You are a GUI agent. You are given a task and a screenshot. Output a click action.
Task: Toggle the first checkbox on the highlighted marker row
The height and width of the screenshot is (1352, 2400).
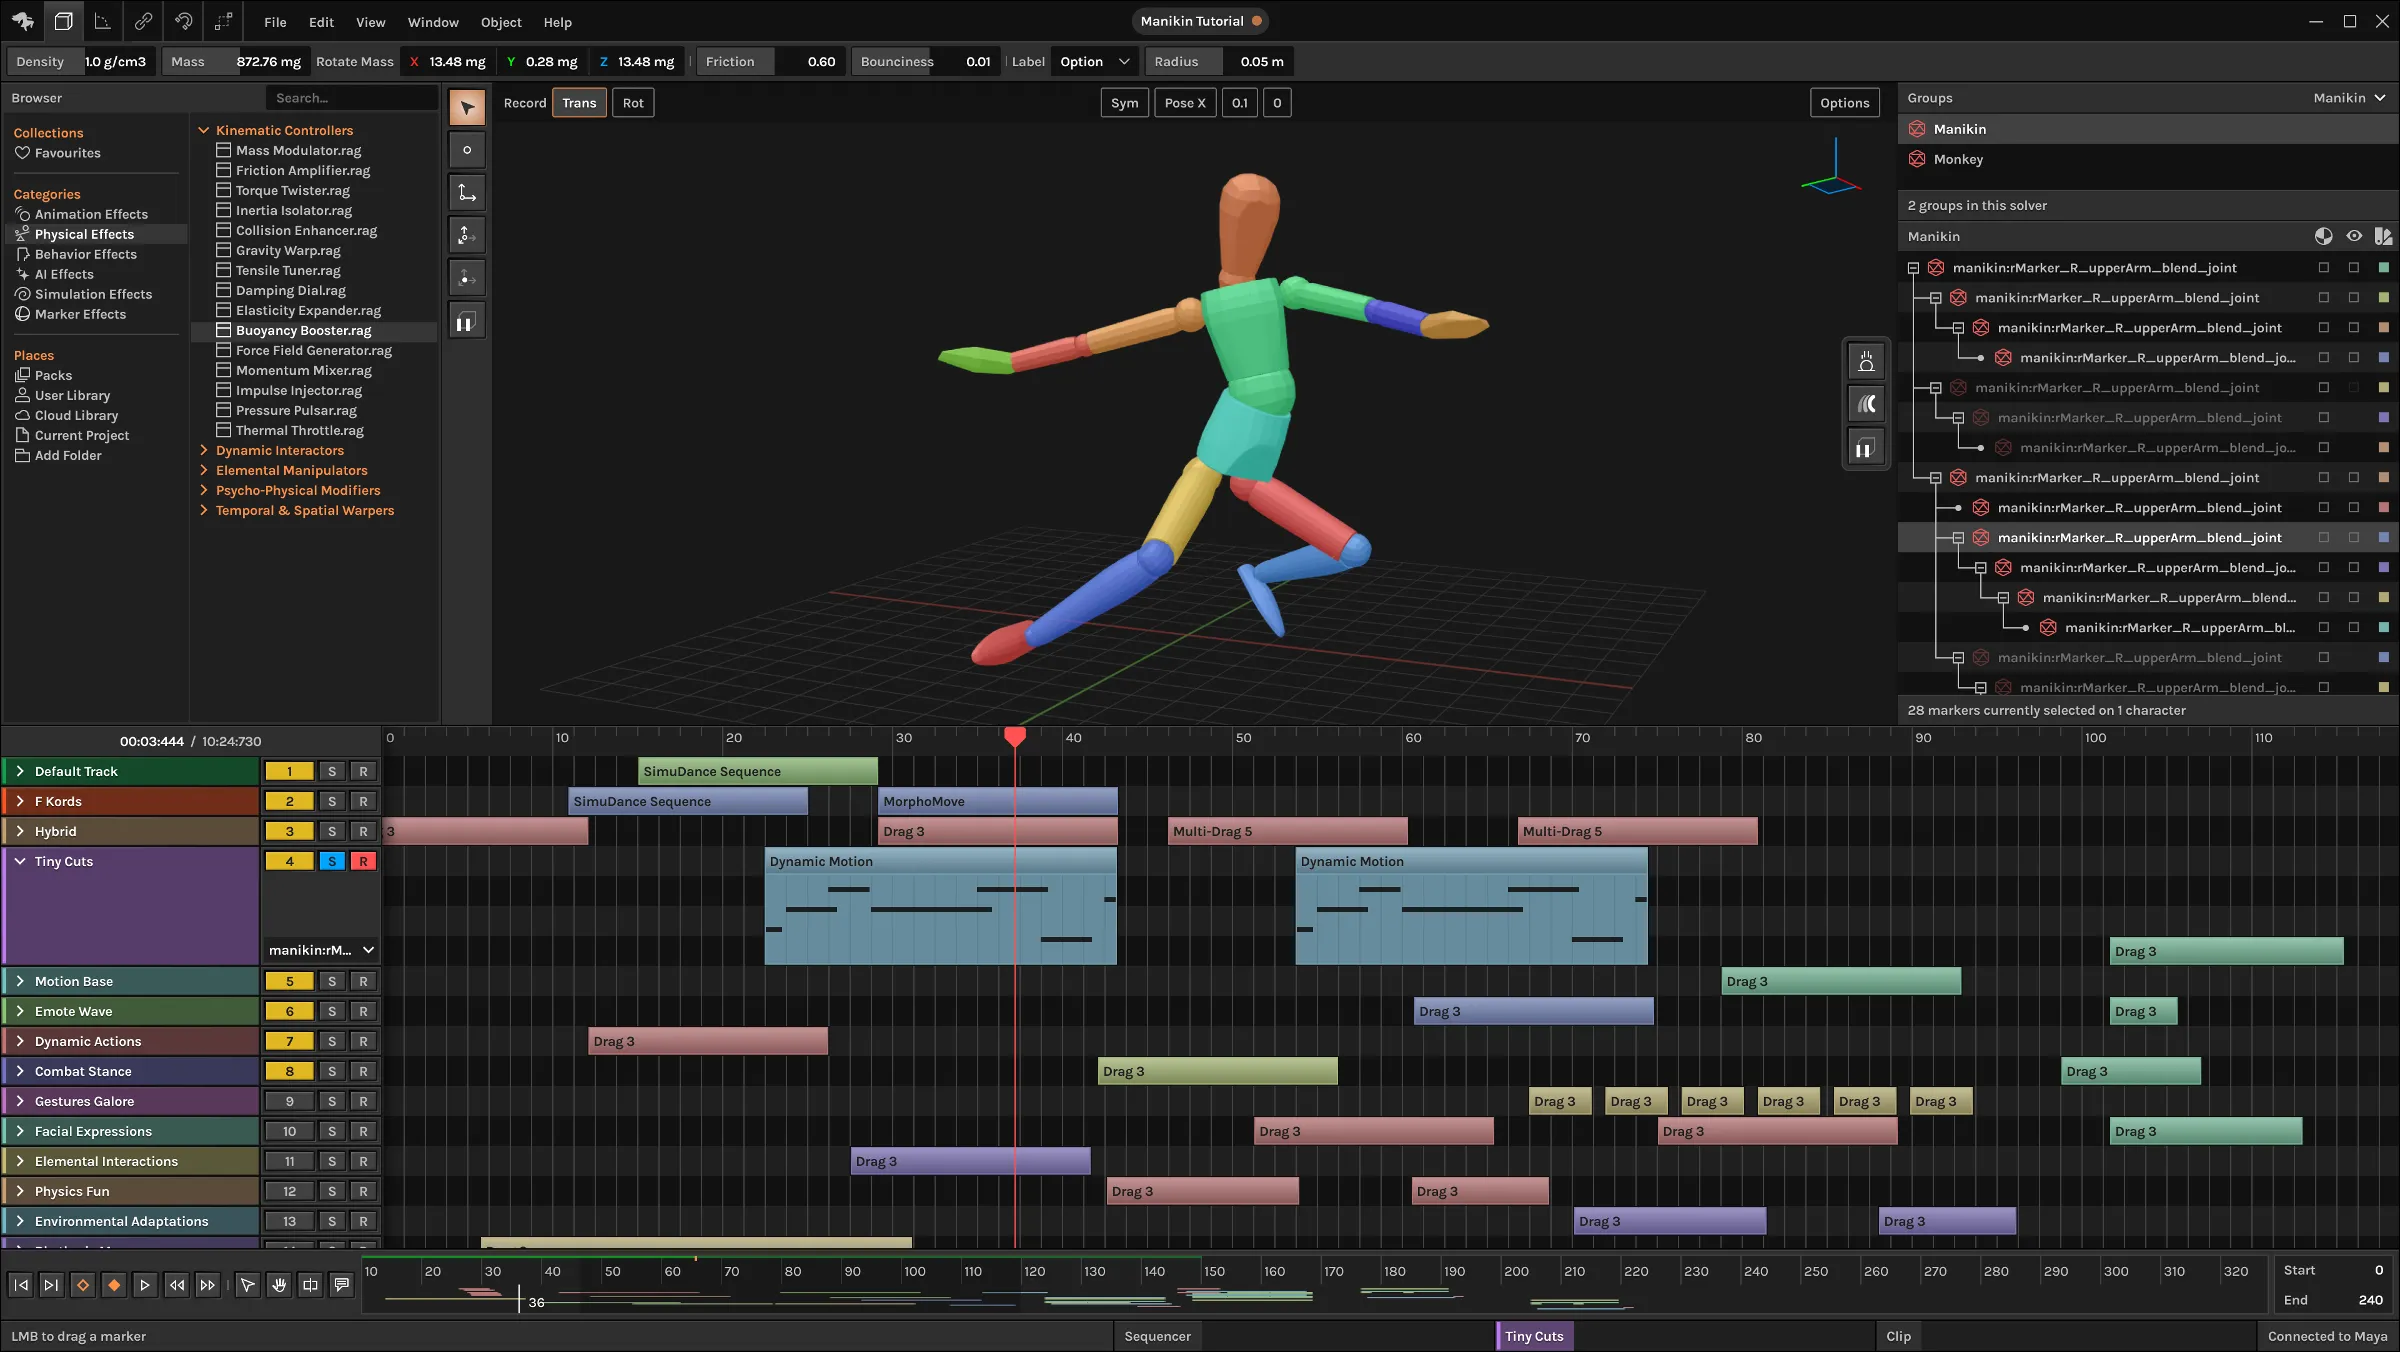(2324, 538)
